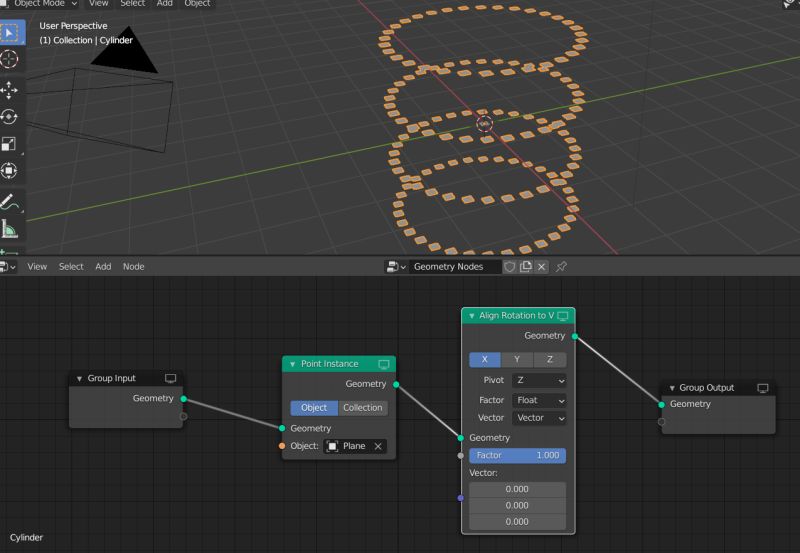This screenshot has width=800, height=553.
Task: Adjust the Factor slider value
Action: (x=517, y=456)
